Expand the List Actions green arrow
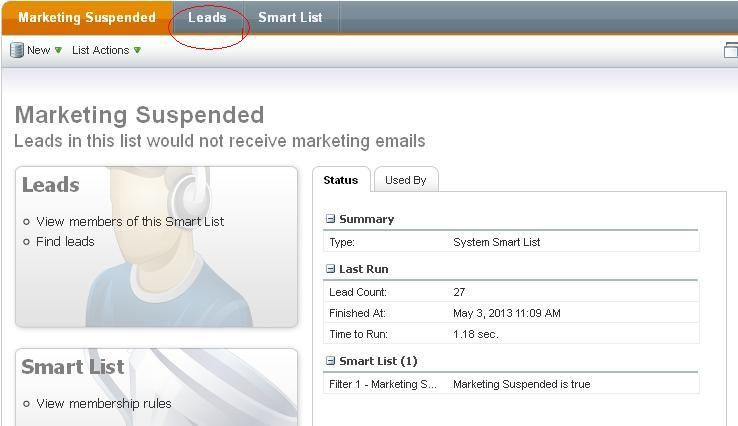 137,51
